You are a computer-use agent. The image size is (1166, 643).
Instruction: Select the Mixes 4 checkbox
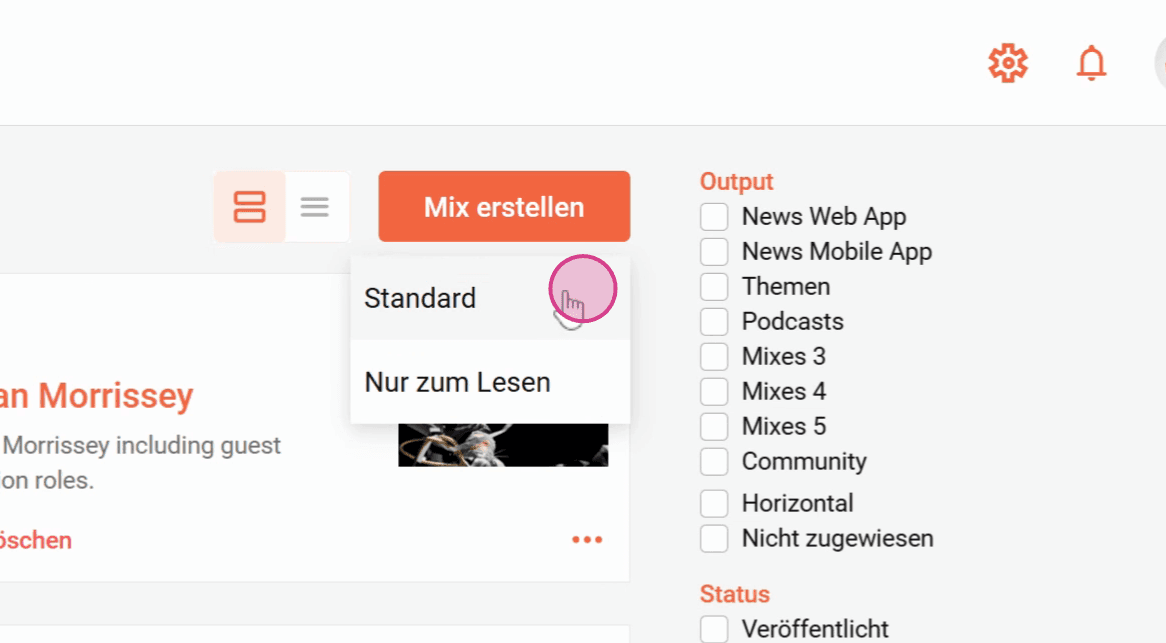point(714,392)
